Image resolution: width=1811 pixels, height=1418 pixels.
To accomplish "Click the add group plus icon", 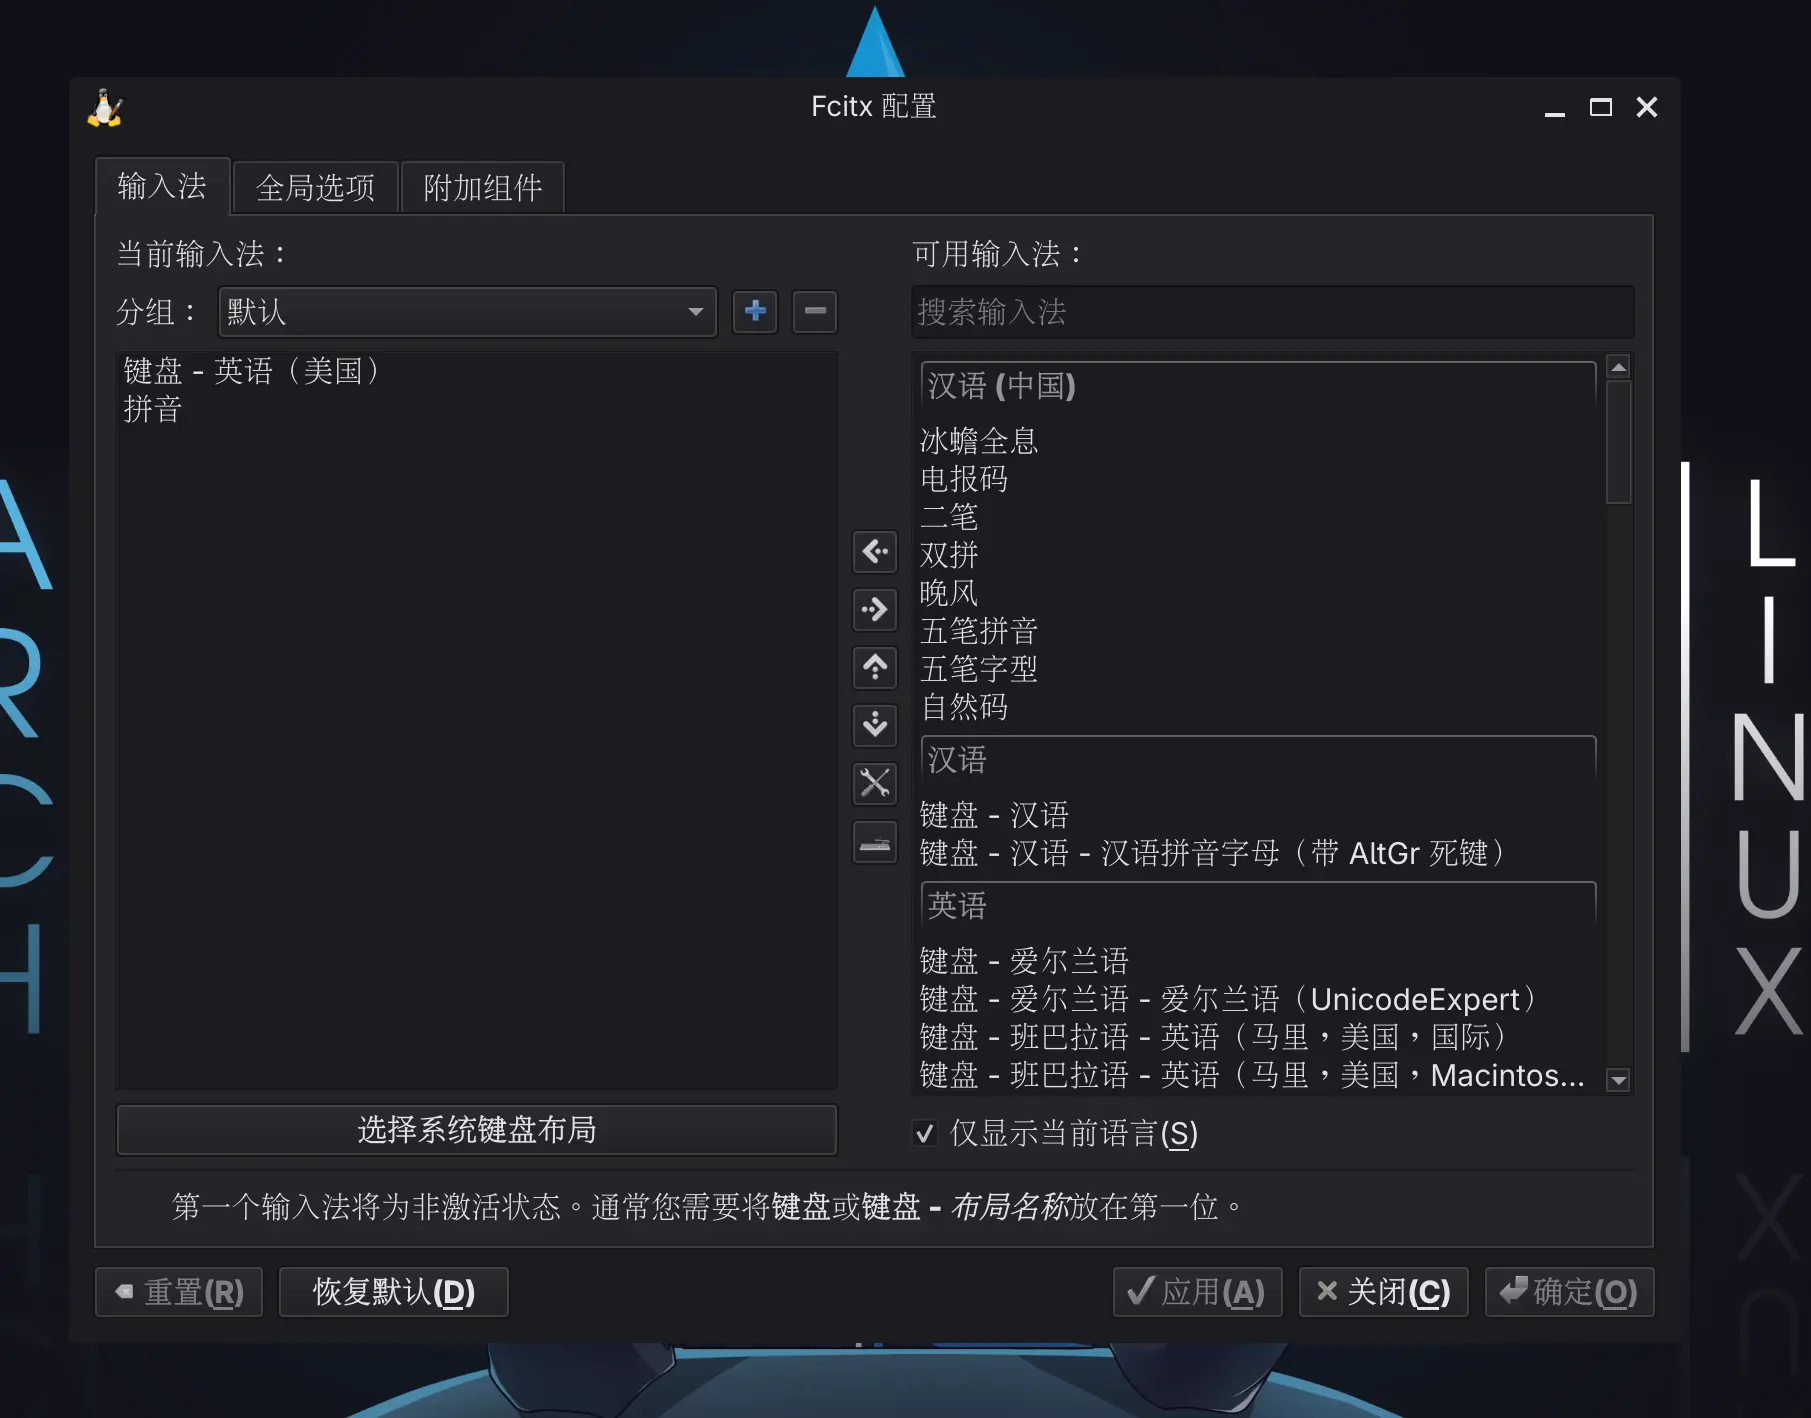I will coord(755,311).
